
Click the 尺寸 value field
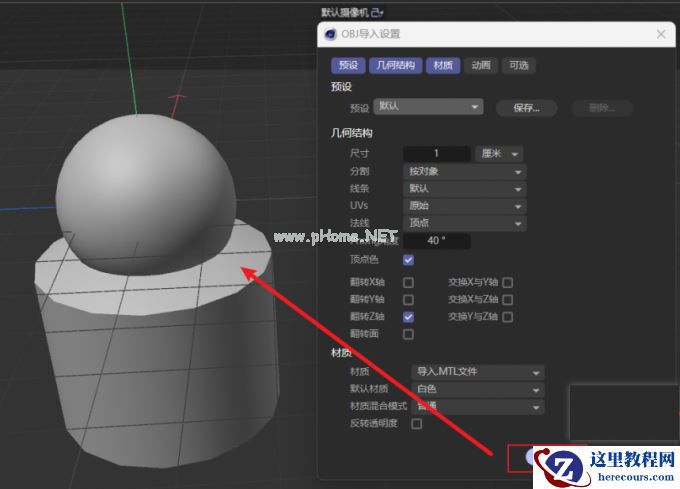pyautogui.click(x=437, y=153)
